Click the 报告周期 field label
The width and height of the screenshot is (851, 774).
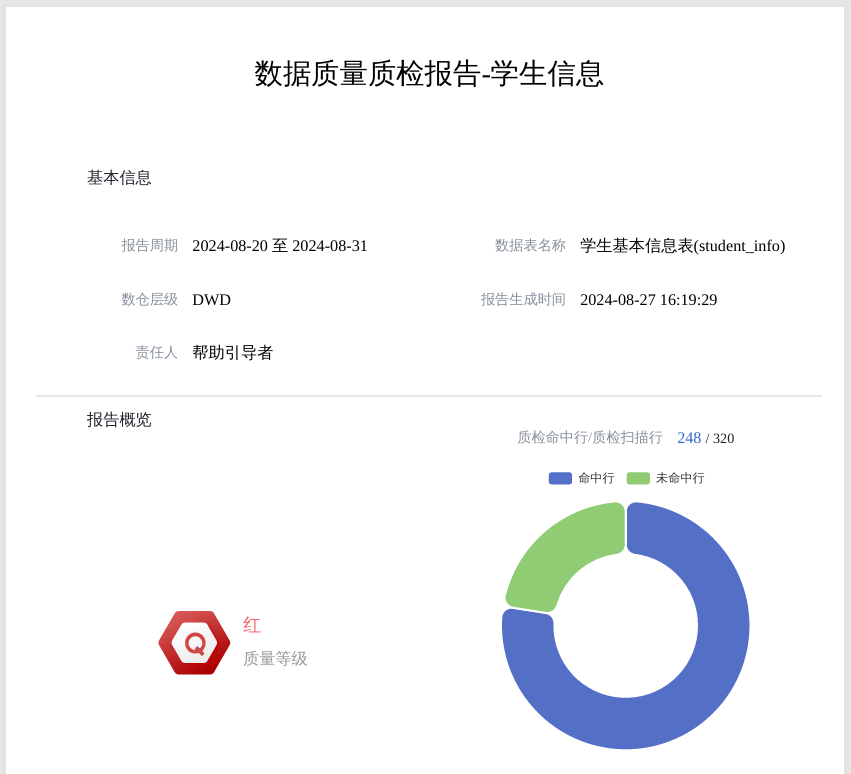(149, 245)
